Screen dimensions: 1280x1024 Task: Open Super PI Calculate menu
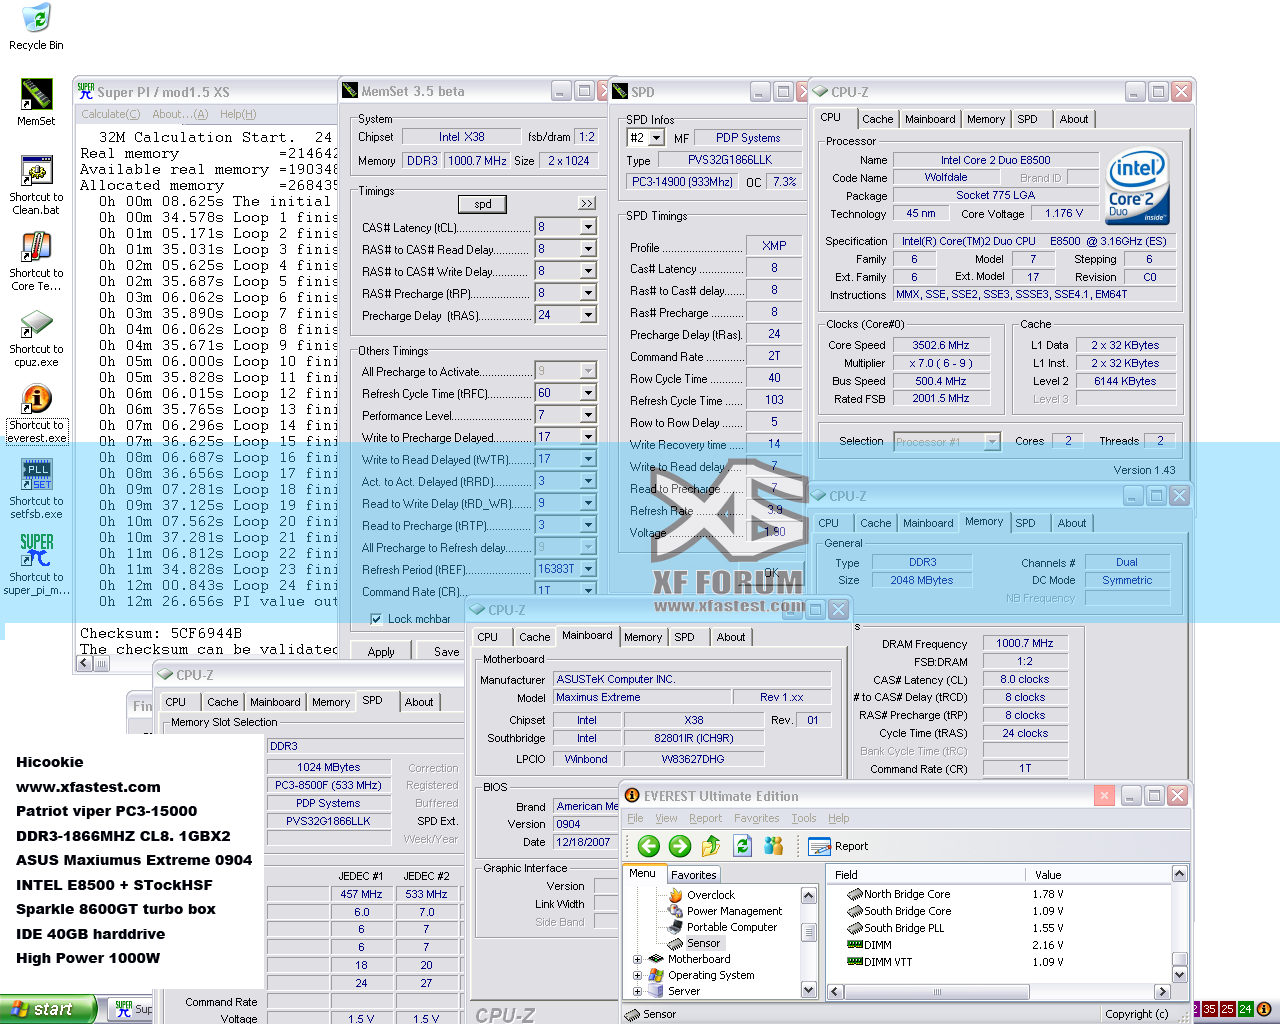tap(110, 114)
